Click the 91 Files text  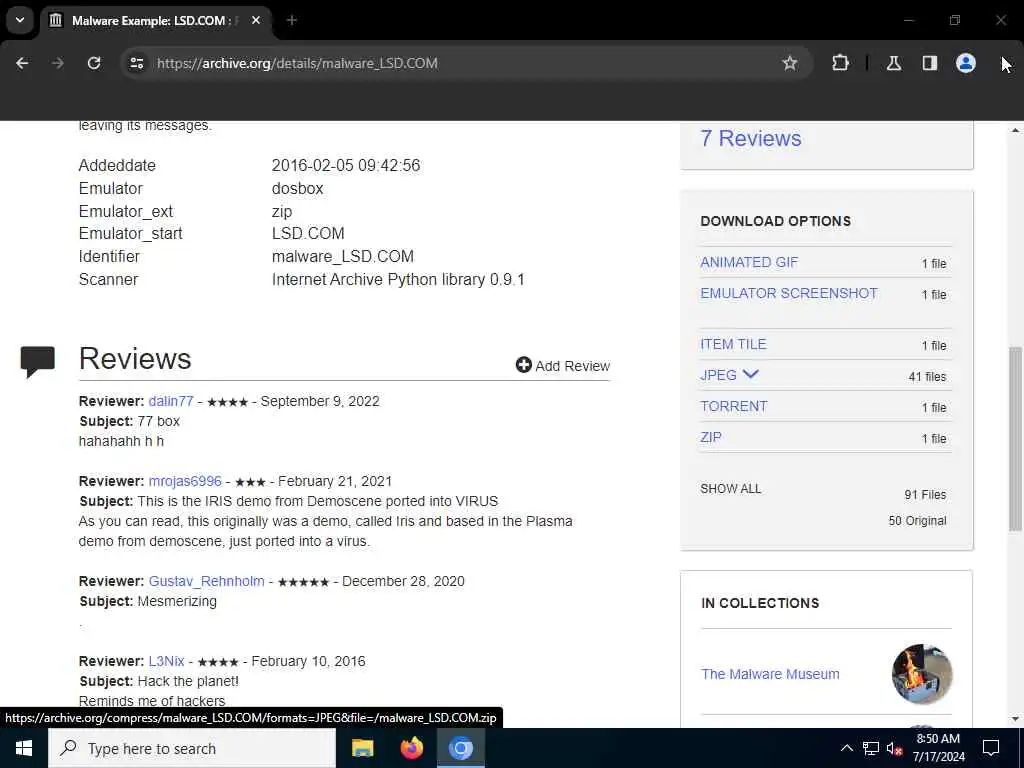(x=925, y=495)
